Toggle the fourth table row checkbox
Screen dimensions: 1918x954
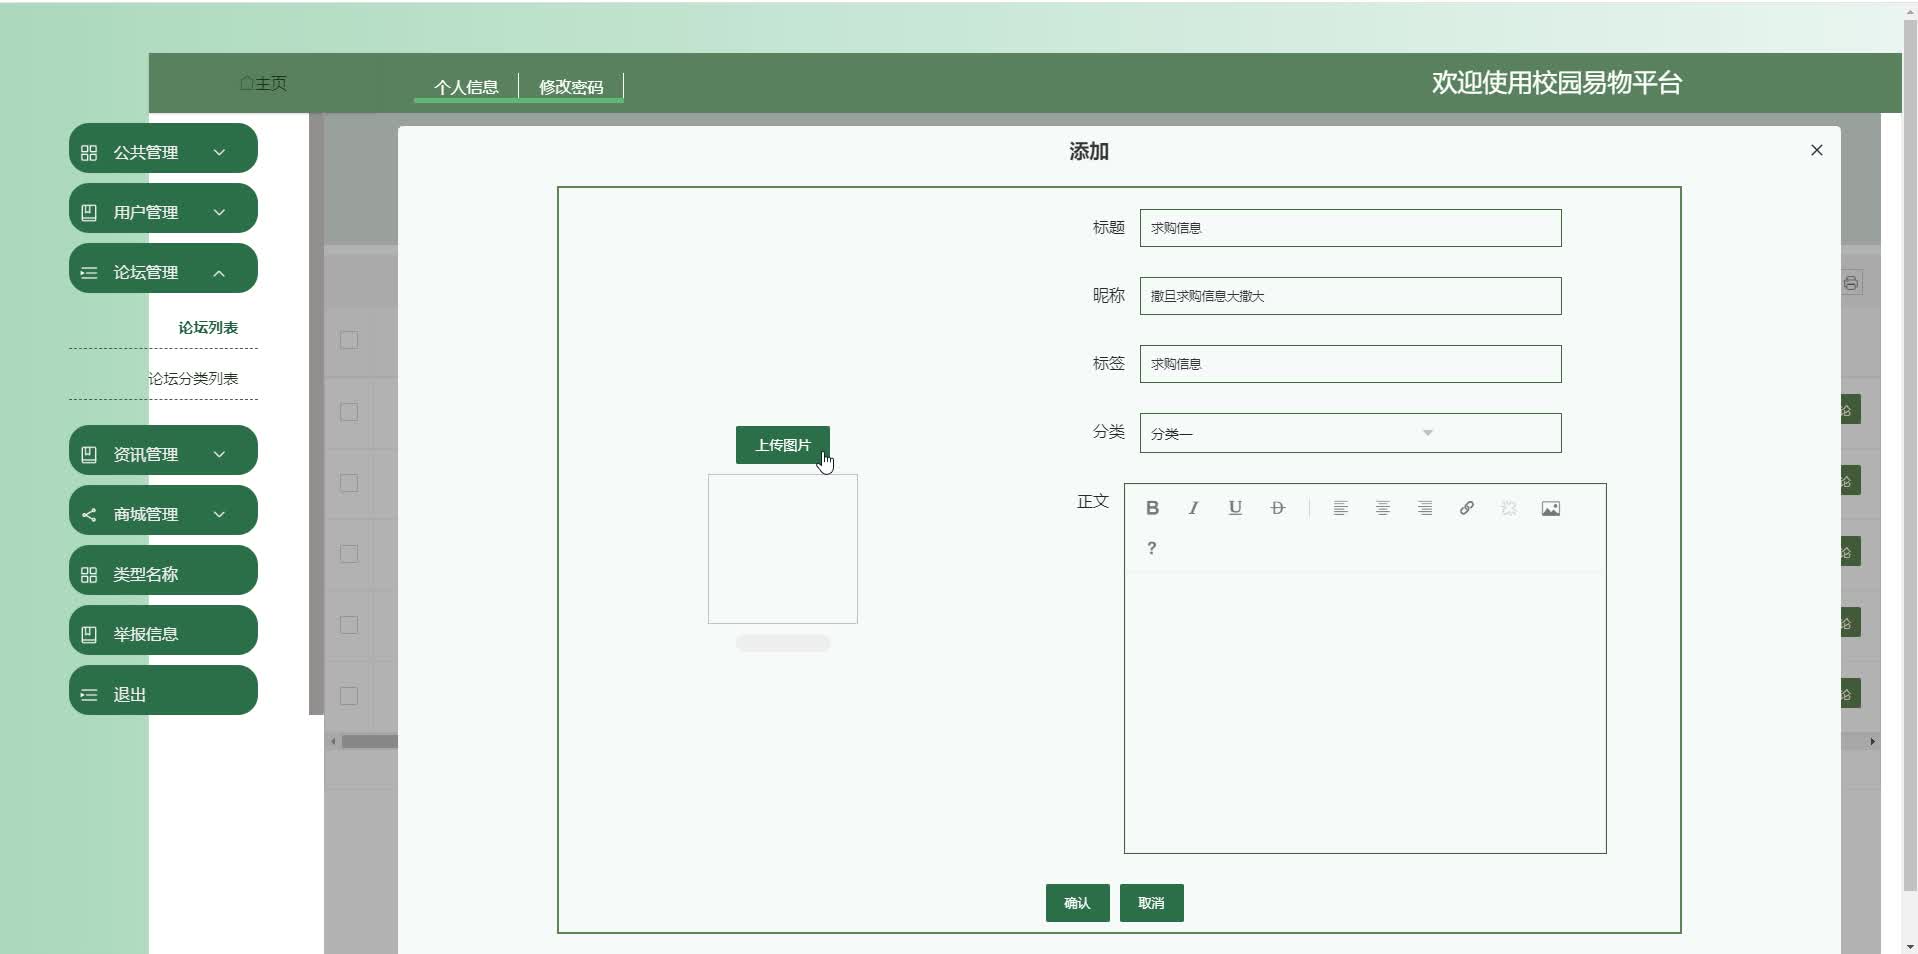pyautogui.click(x=349, y=625)
